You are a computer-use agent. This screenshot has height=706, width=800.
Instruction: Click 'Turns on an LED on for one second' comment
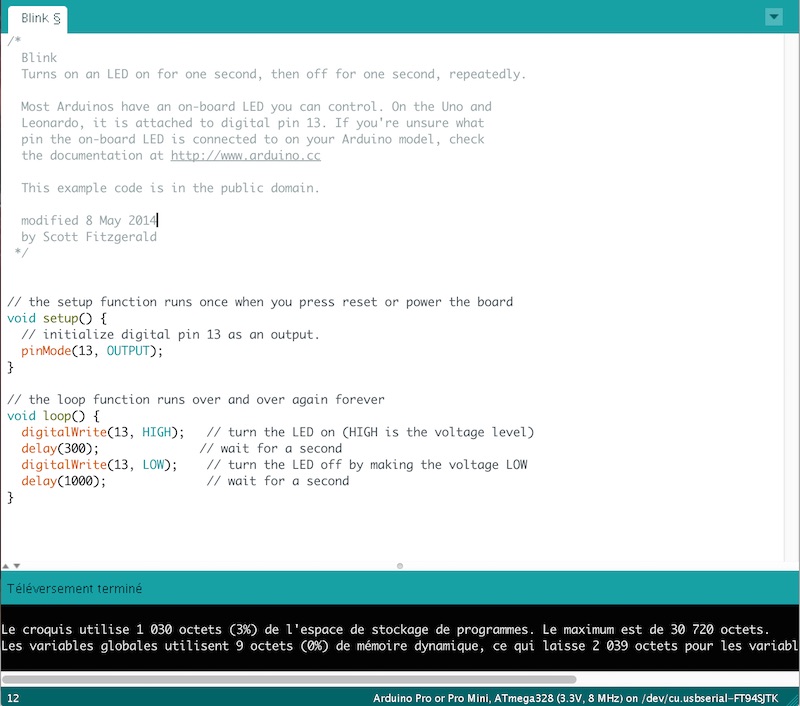pos(273,74)
